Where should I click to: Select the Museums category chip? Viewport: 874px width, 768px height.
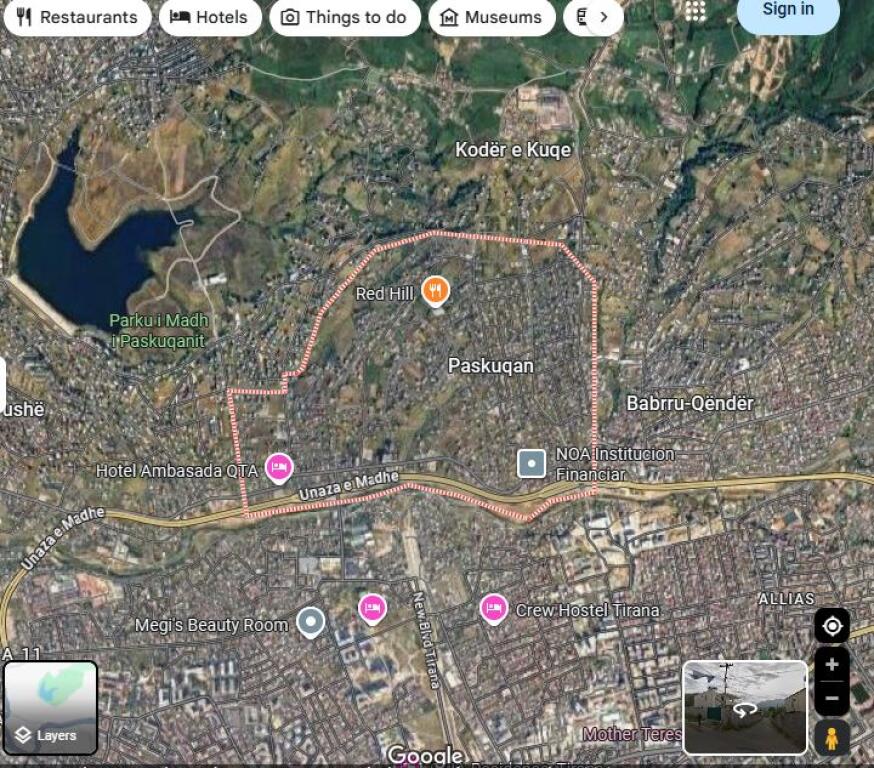point(492,17)
